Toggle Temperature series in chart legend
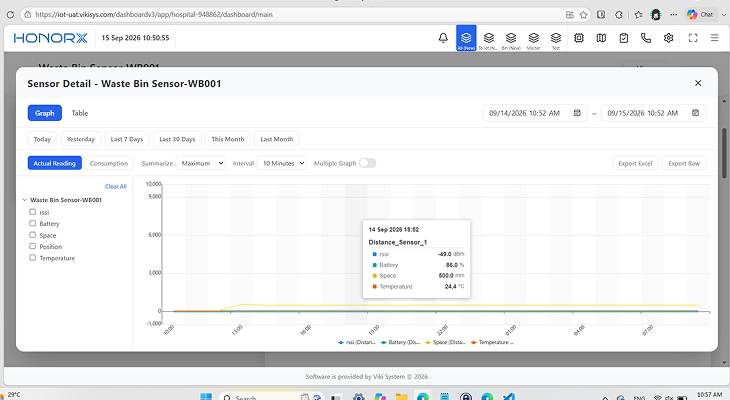This screenshot has height=400, width=730. (x=492, y=342)
